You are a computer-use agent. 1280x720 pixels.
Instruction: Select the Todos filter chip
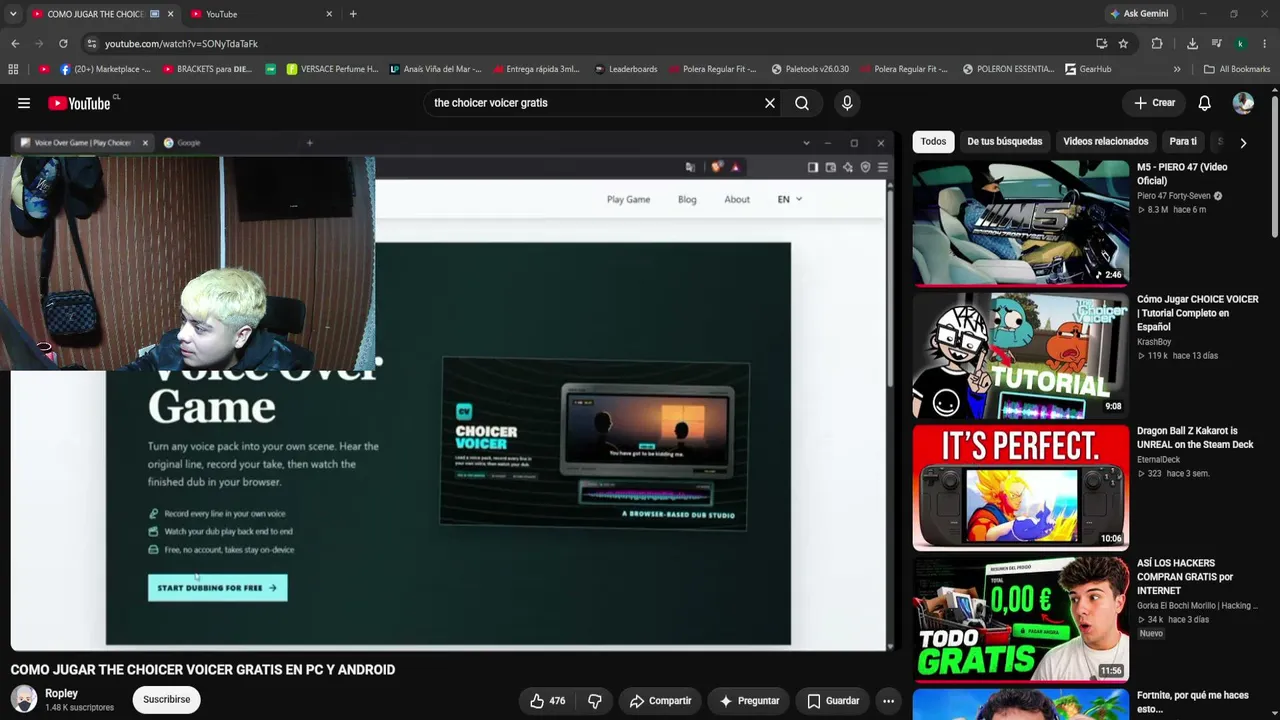[933, 142]
